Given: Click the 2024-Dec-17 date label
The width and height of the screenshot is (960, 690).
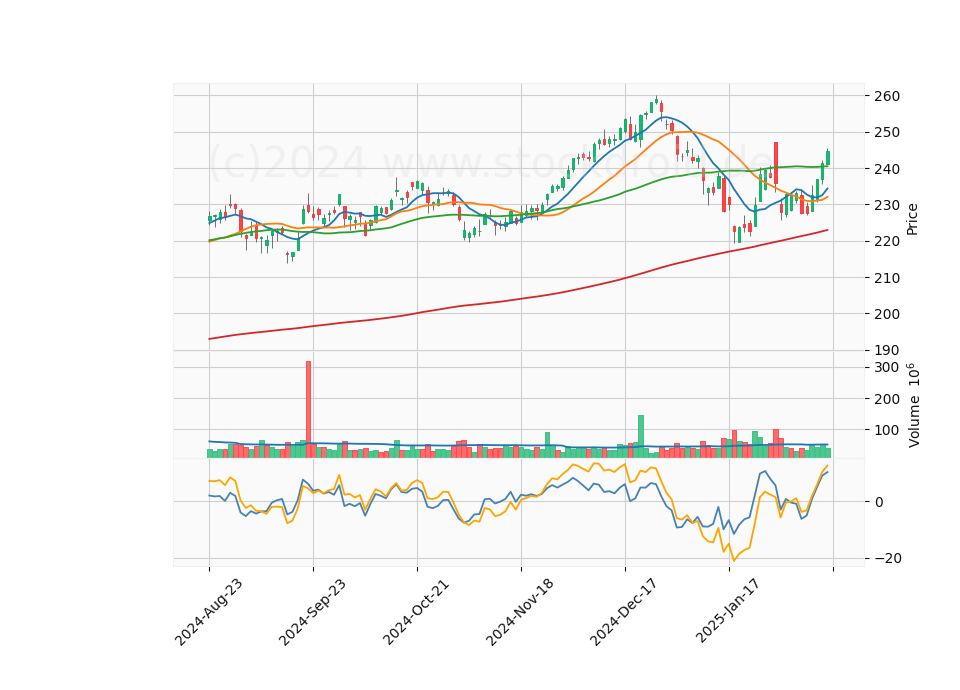Looking at the screenshot, I should click(624, 612).
